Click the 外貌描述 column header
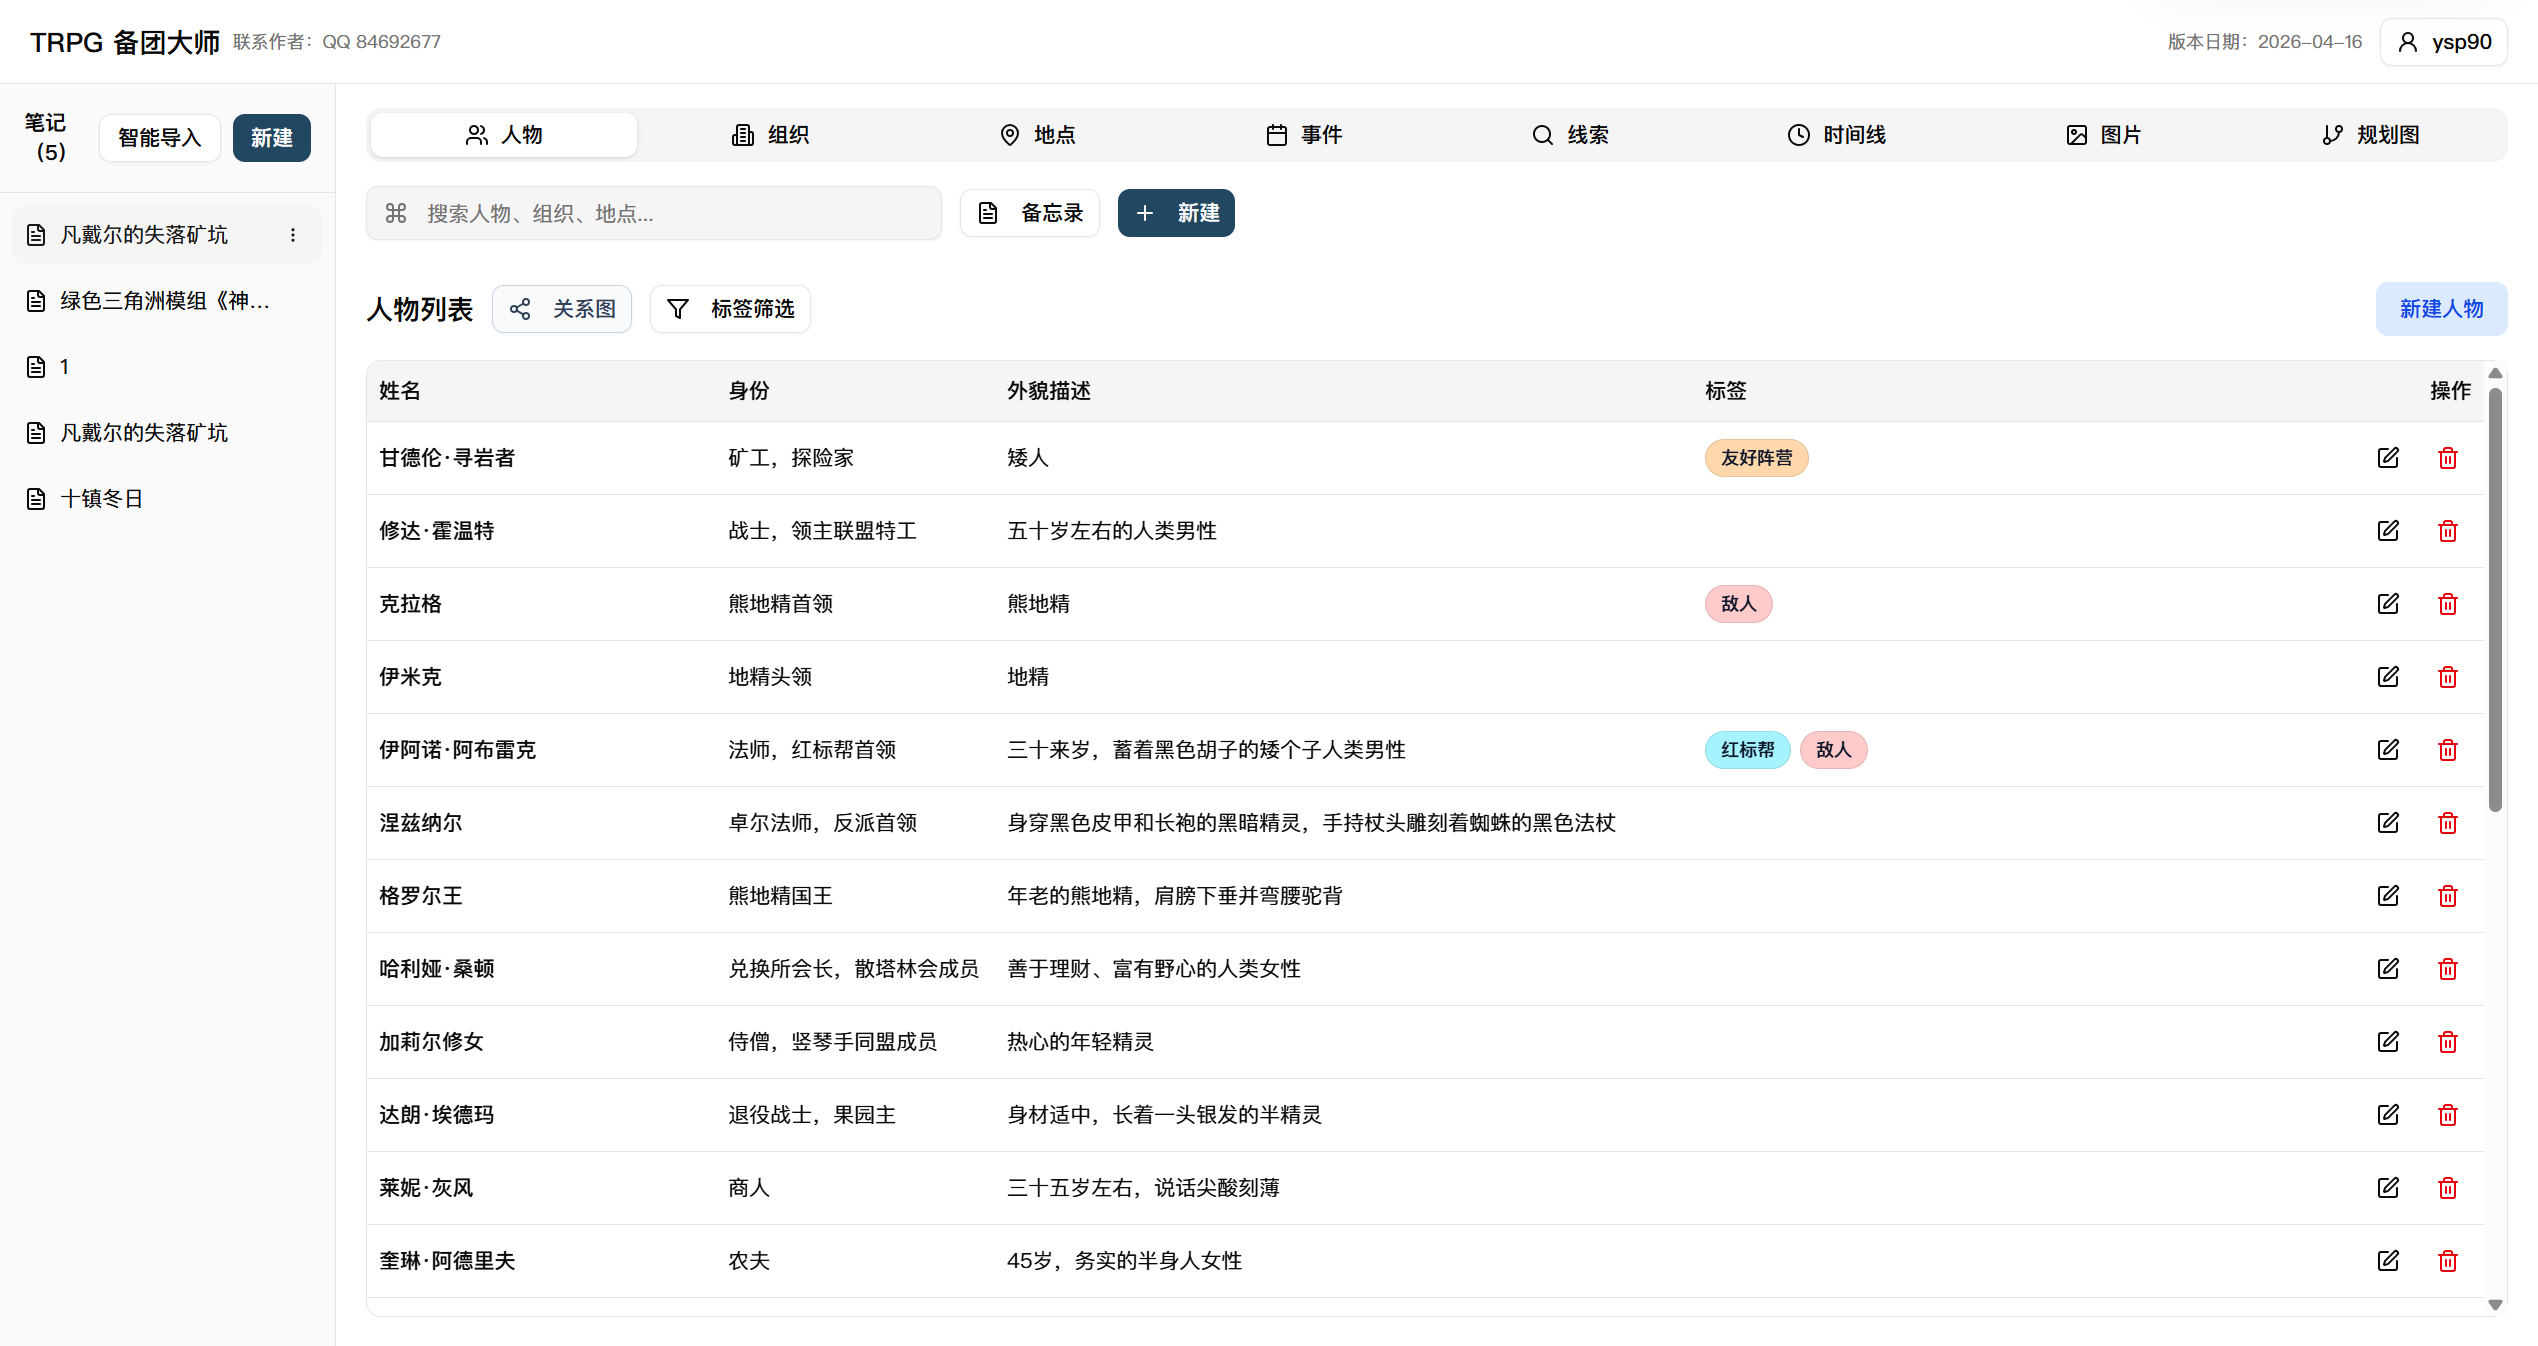This screenshot has height=1346, width=2538. click(x=1049, y=391)
